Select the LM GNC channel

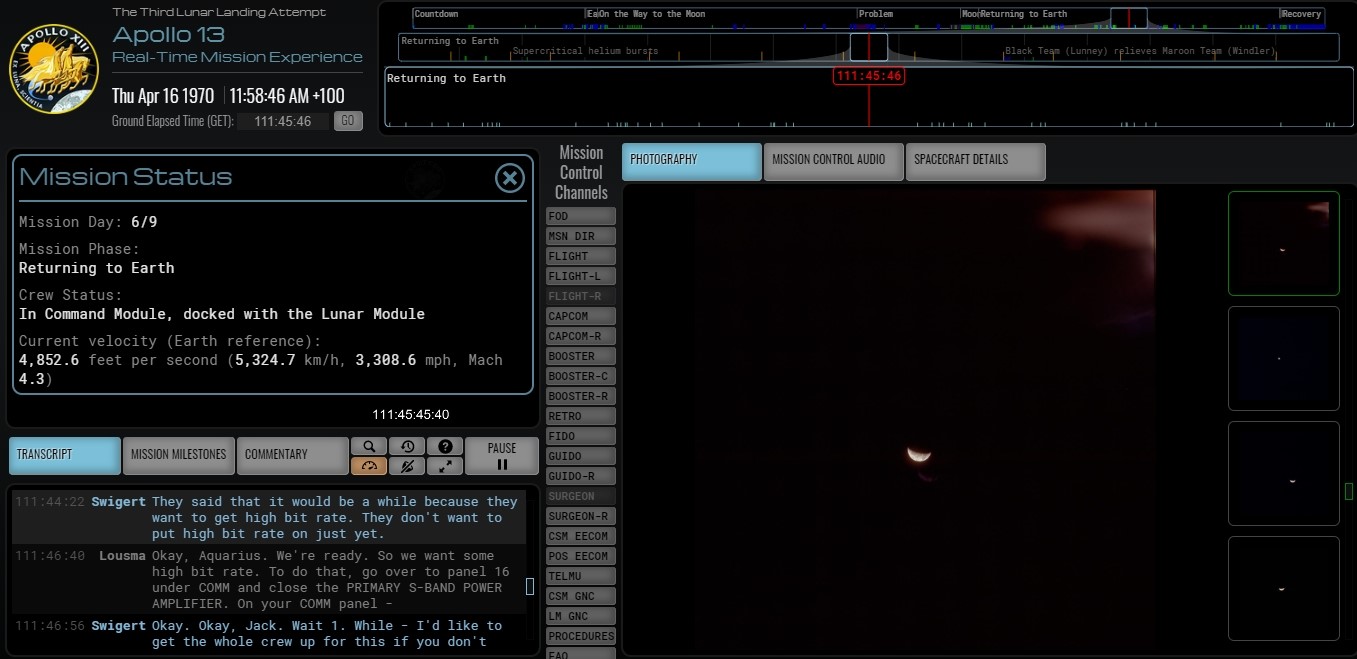581,616
